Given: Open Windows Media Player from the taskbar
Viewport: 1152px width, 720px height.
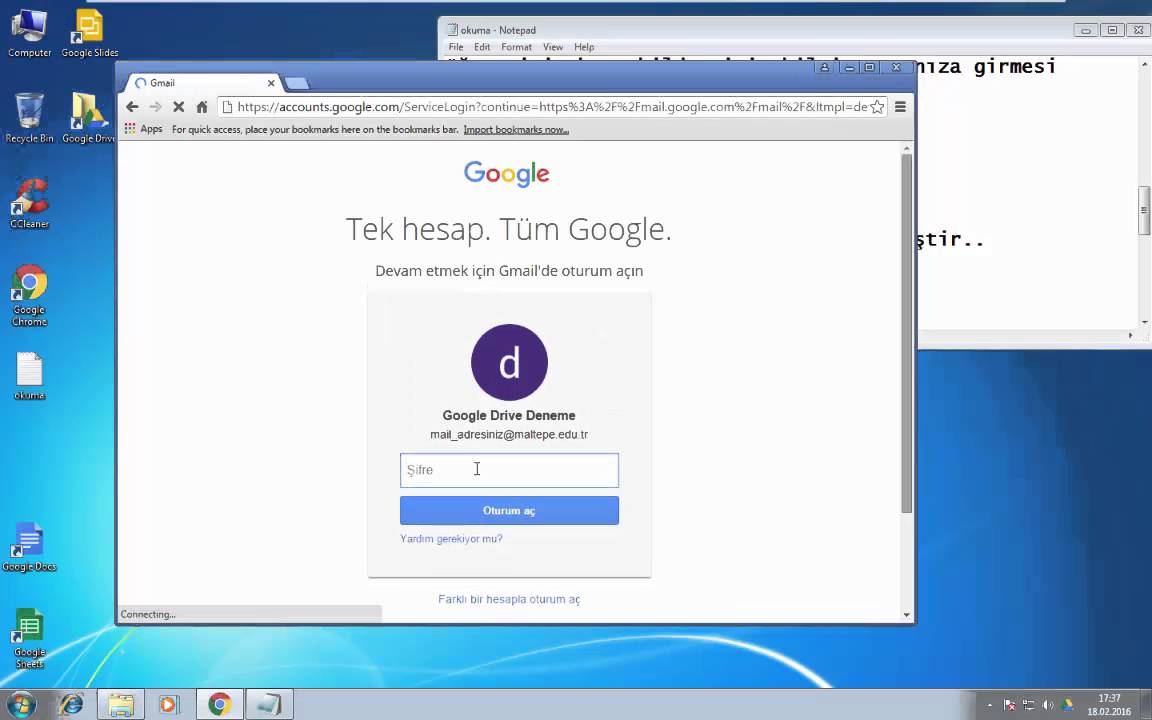Looking at the screenshot, I should [x=169, y=705].
